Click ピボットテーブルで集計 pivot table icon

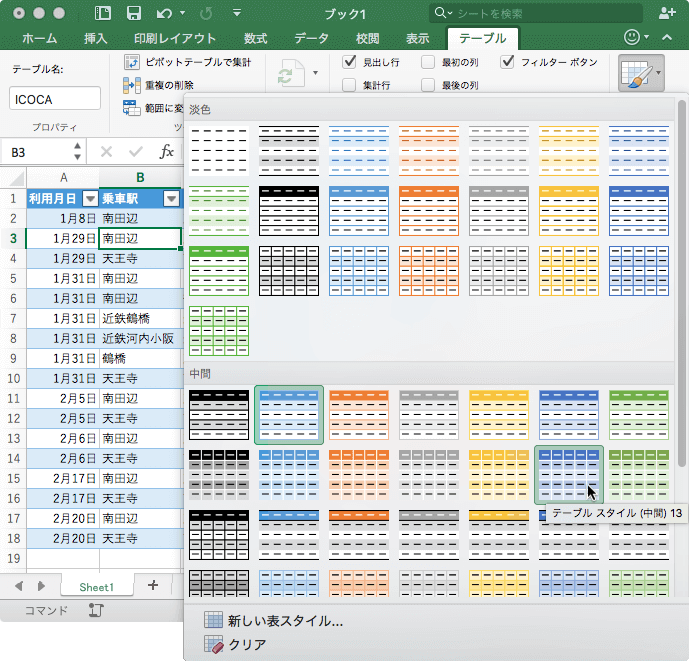point(132,62)
